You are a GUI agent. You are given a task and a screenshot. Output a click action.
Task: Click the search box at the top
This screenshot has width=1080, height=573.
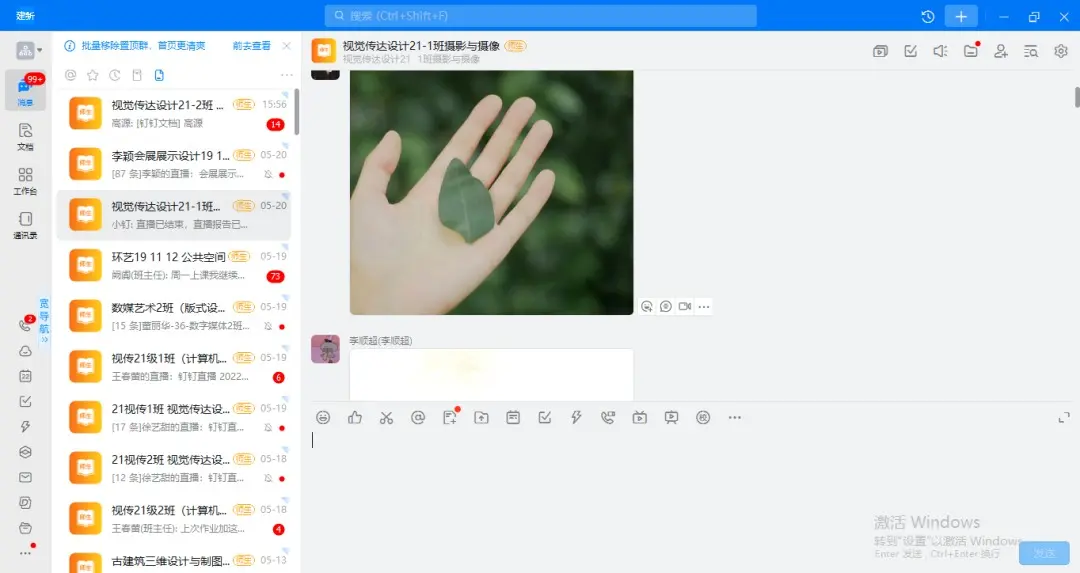(540, 16)
